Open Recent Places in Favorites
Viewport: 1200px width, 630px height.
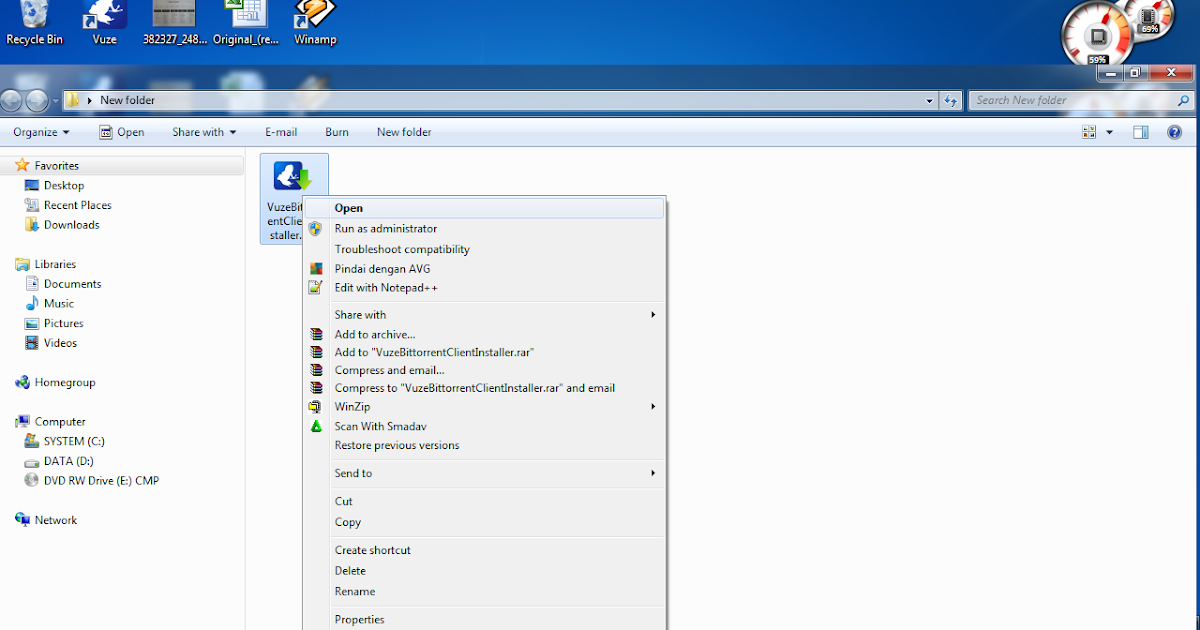[x=77, y=205]
